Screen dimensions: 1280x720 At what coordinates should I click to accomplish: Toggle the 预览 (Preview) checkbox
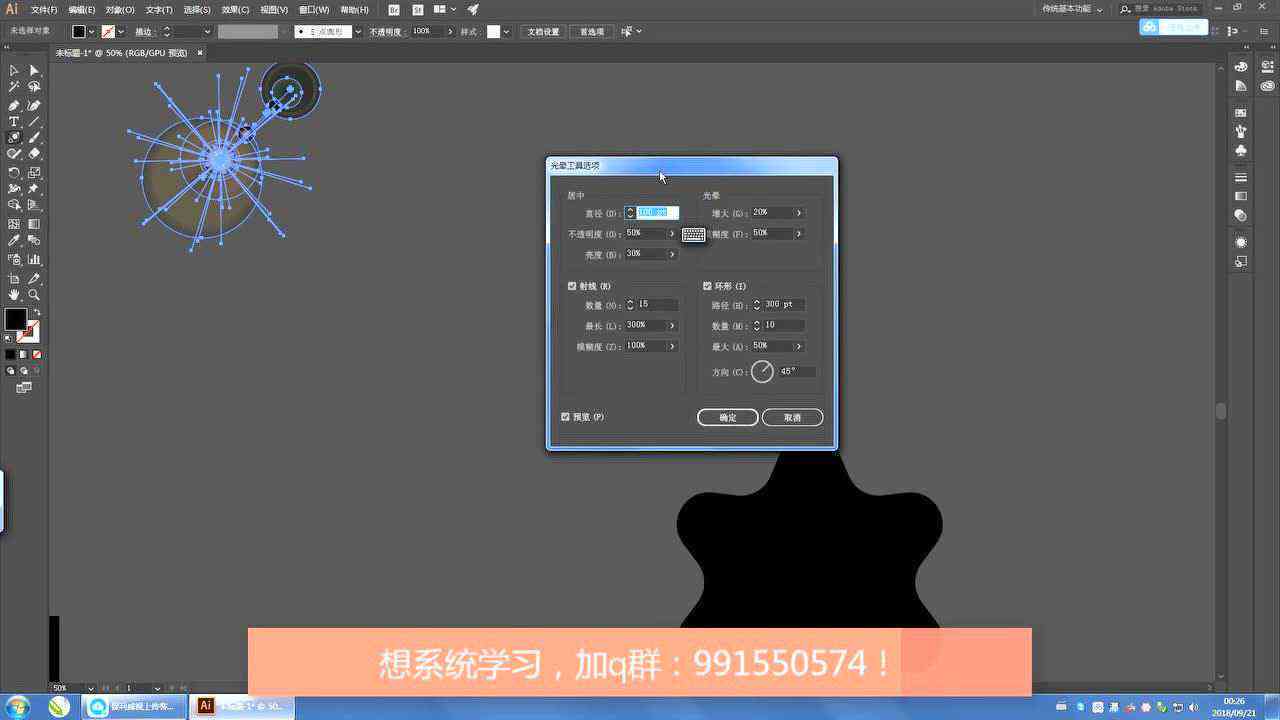point(565,417)
